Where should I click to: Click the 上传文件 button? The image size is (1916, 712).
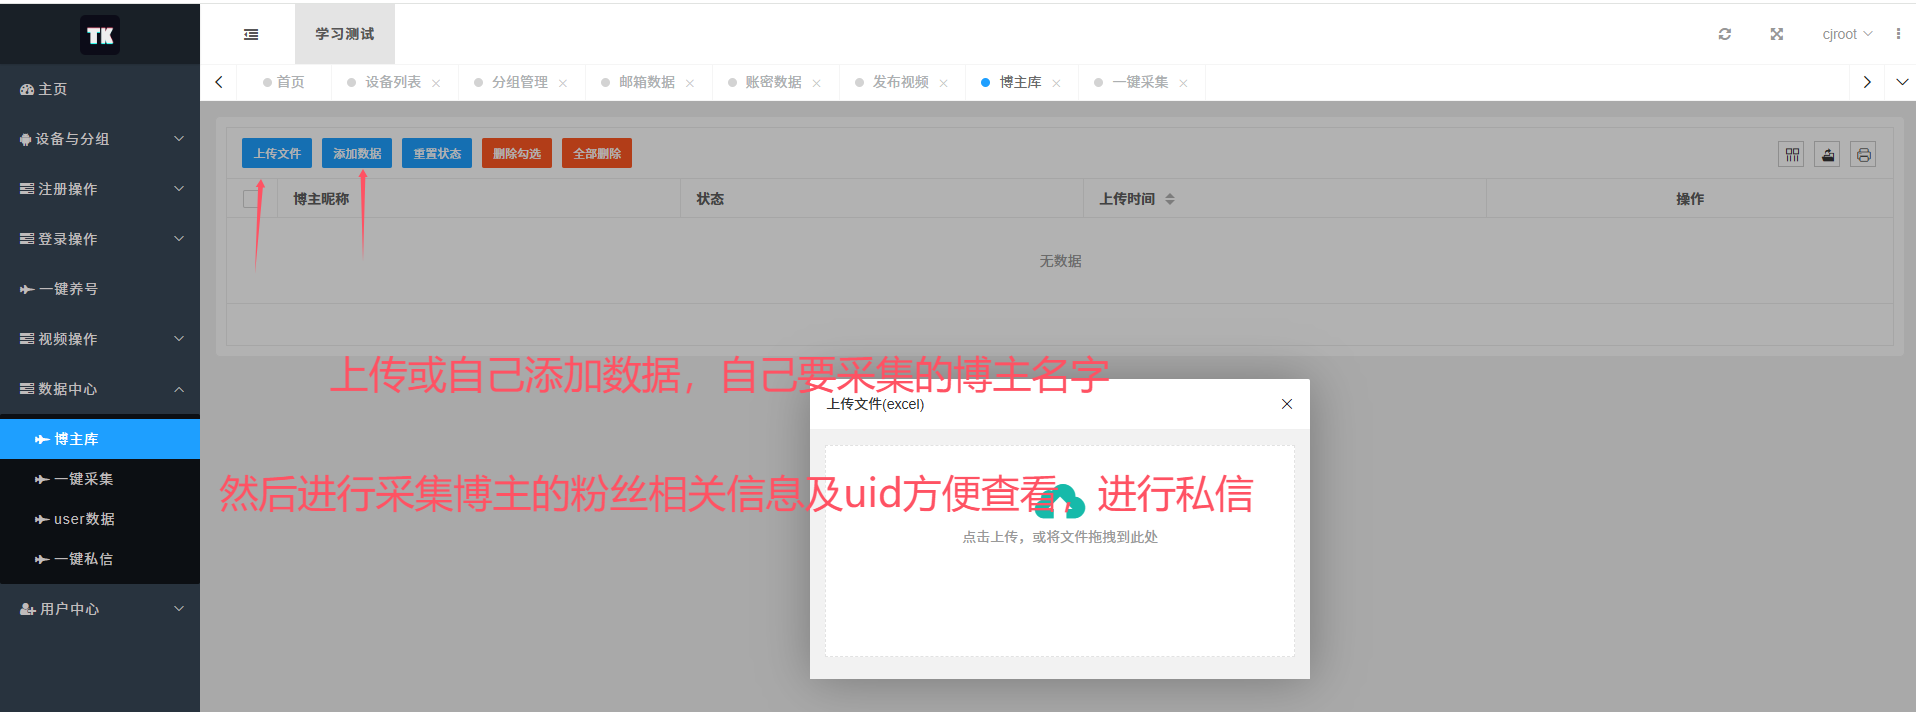277,153
